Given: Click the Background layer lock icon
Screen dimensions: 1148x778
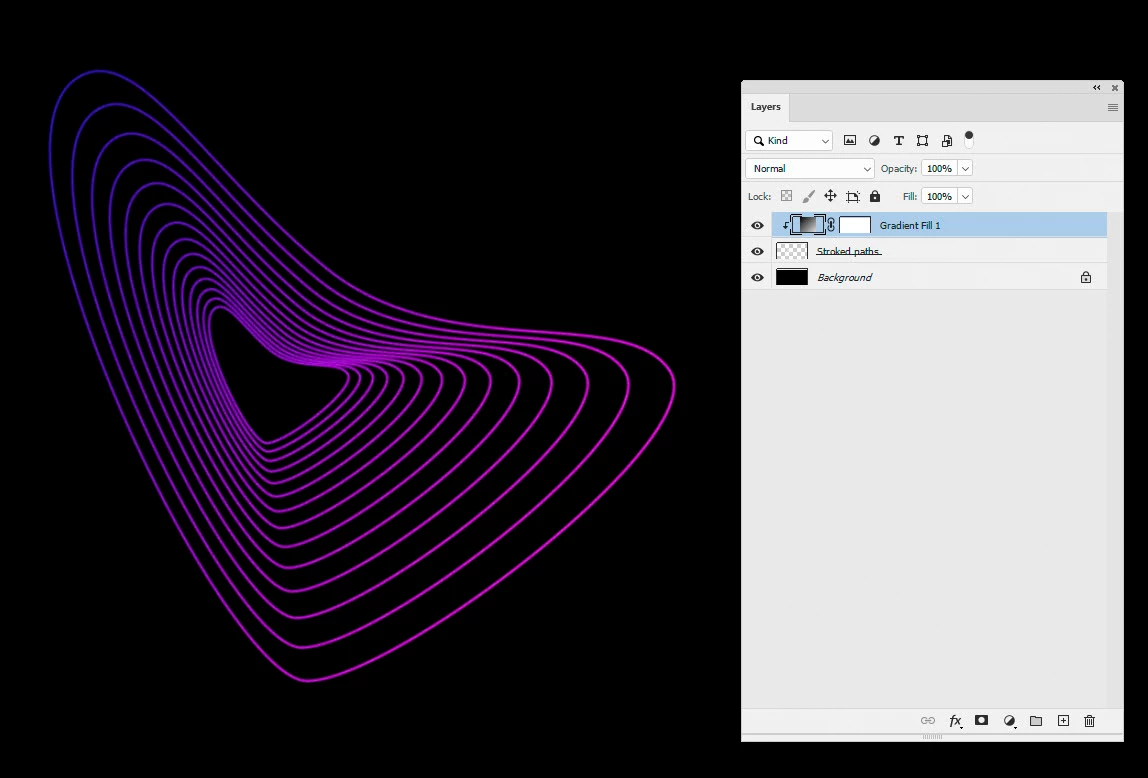Looking at the screenshot, I should [1086, 277].
